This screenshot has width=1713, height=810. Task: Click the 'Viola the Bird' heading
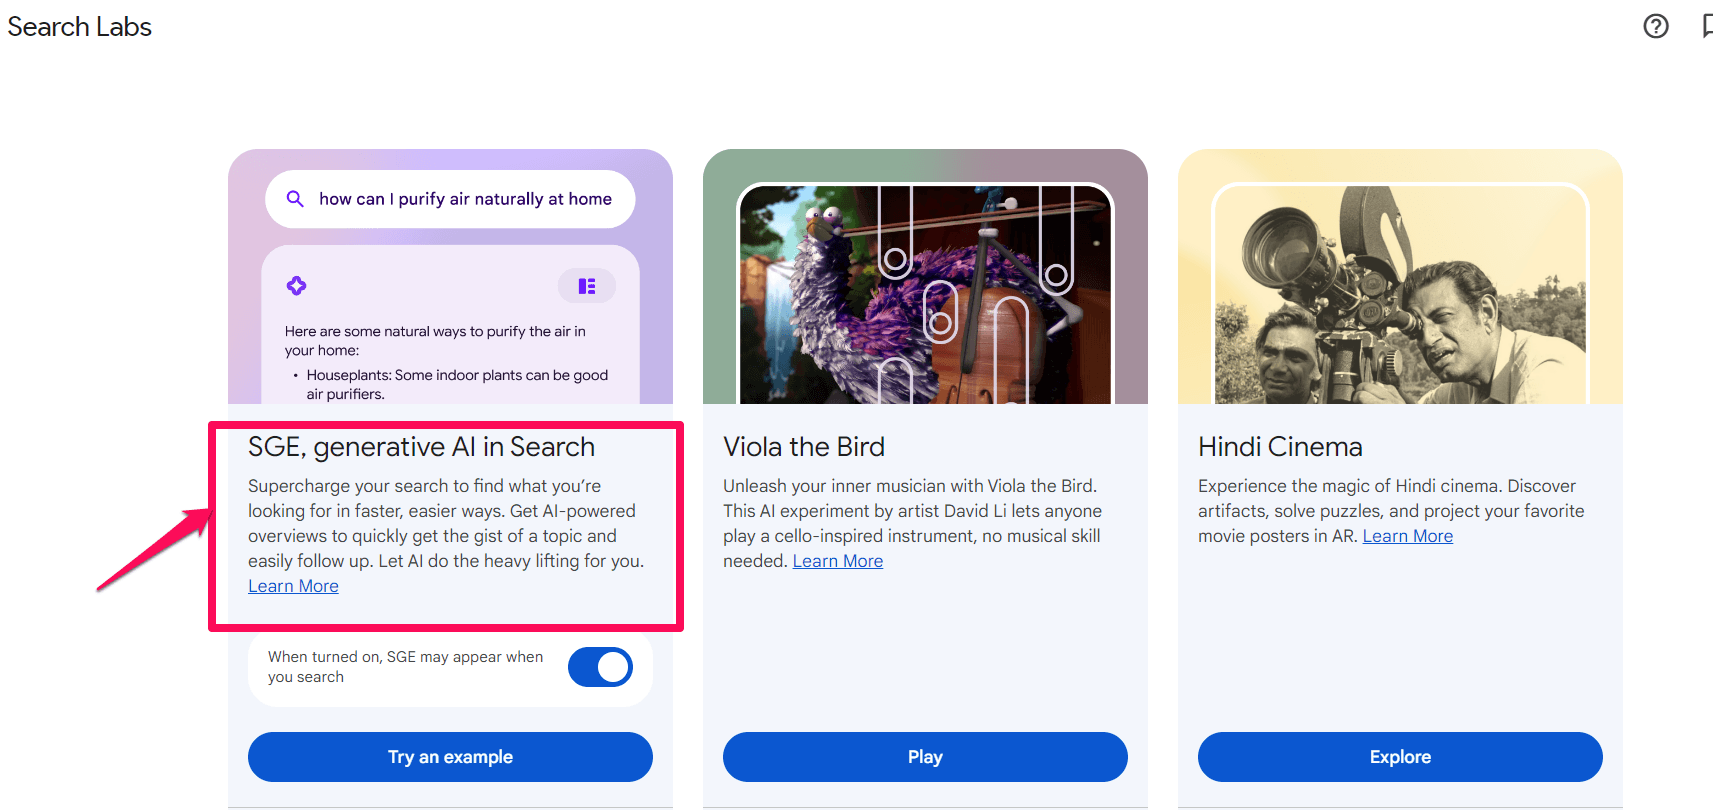point(804,447)
